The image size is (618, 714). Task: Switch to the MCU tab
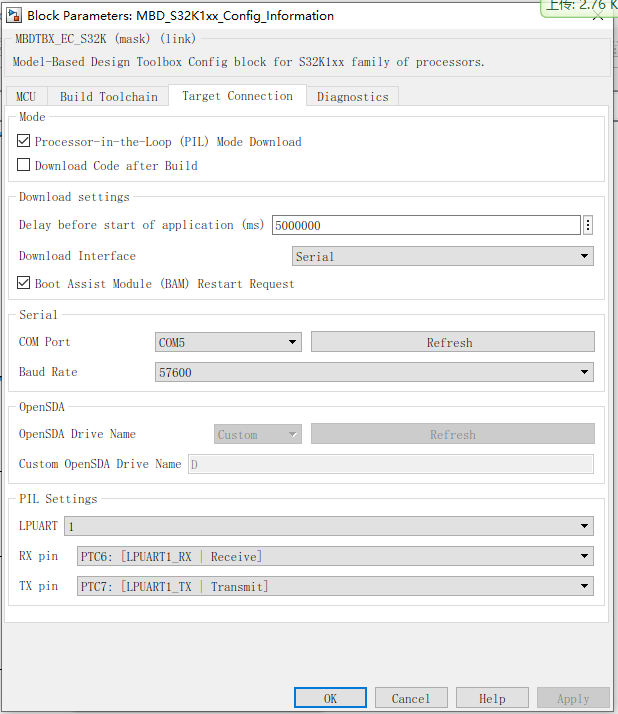pos(26,97)
